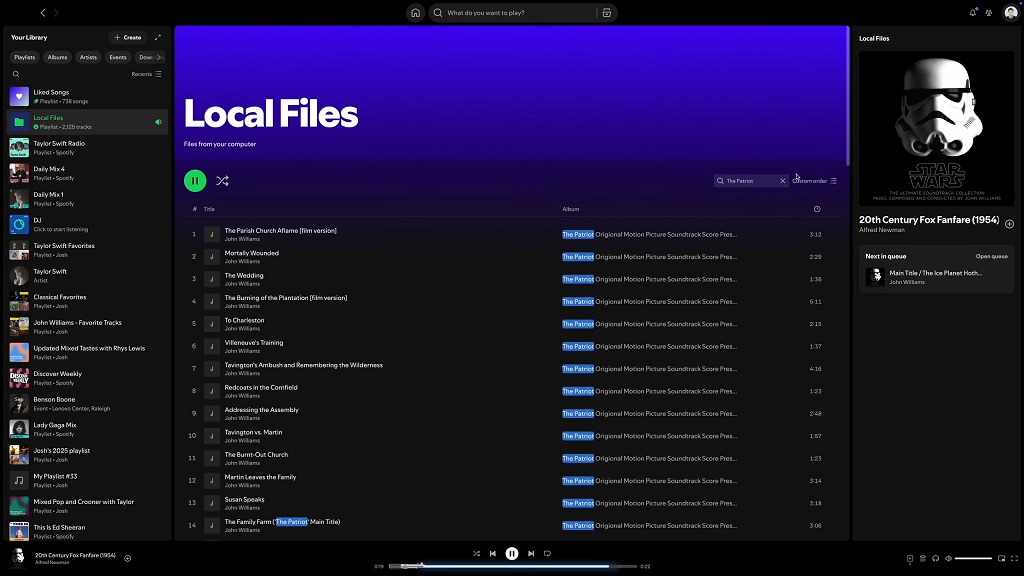Enter full screen mode
This screenshot has width=1024, height=576.
point(1014,558)
